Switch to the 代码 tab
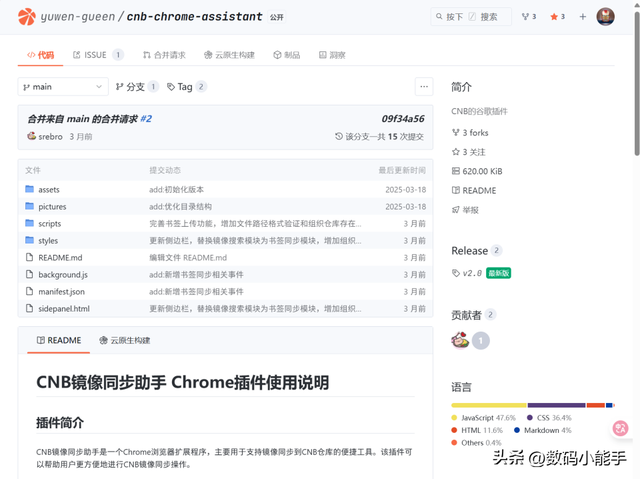This screenshot has height=479, width=640. [40, 55]
